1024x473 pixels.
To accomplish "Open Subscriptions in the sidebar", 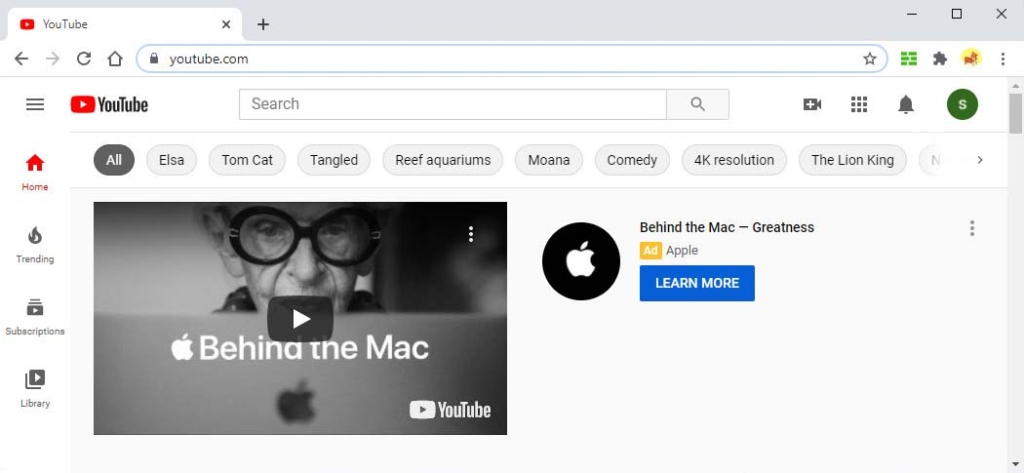I will pyautogui.click(x=35, y=317).
